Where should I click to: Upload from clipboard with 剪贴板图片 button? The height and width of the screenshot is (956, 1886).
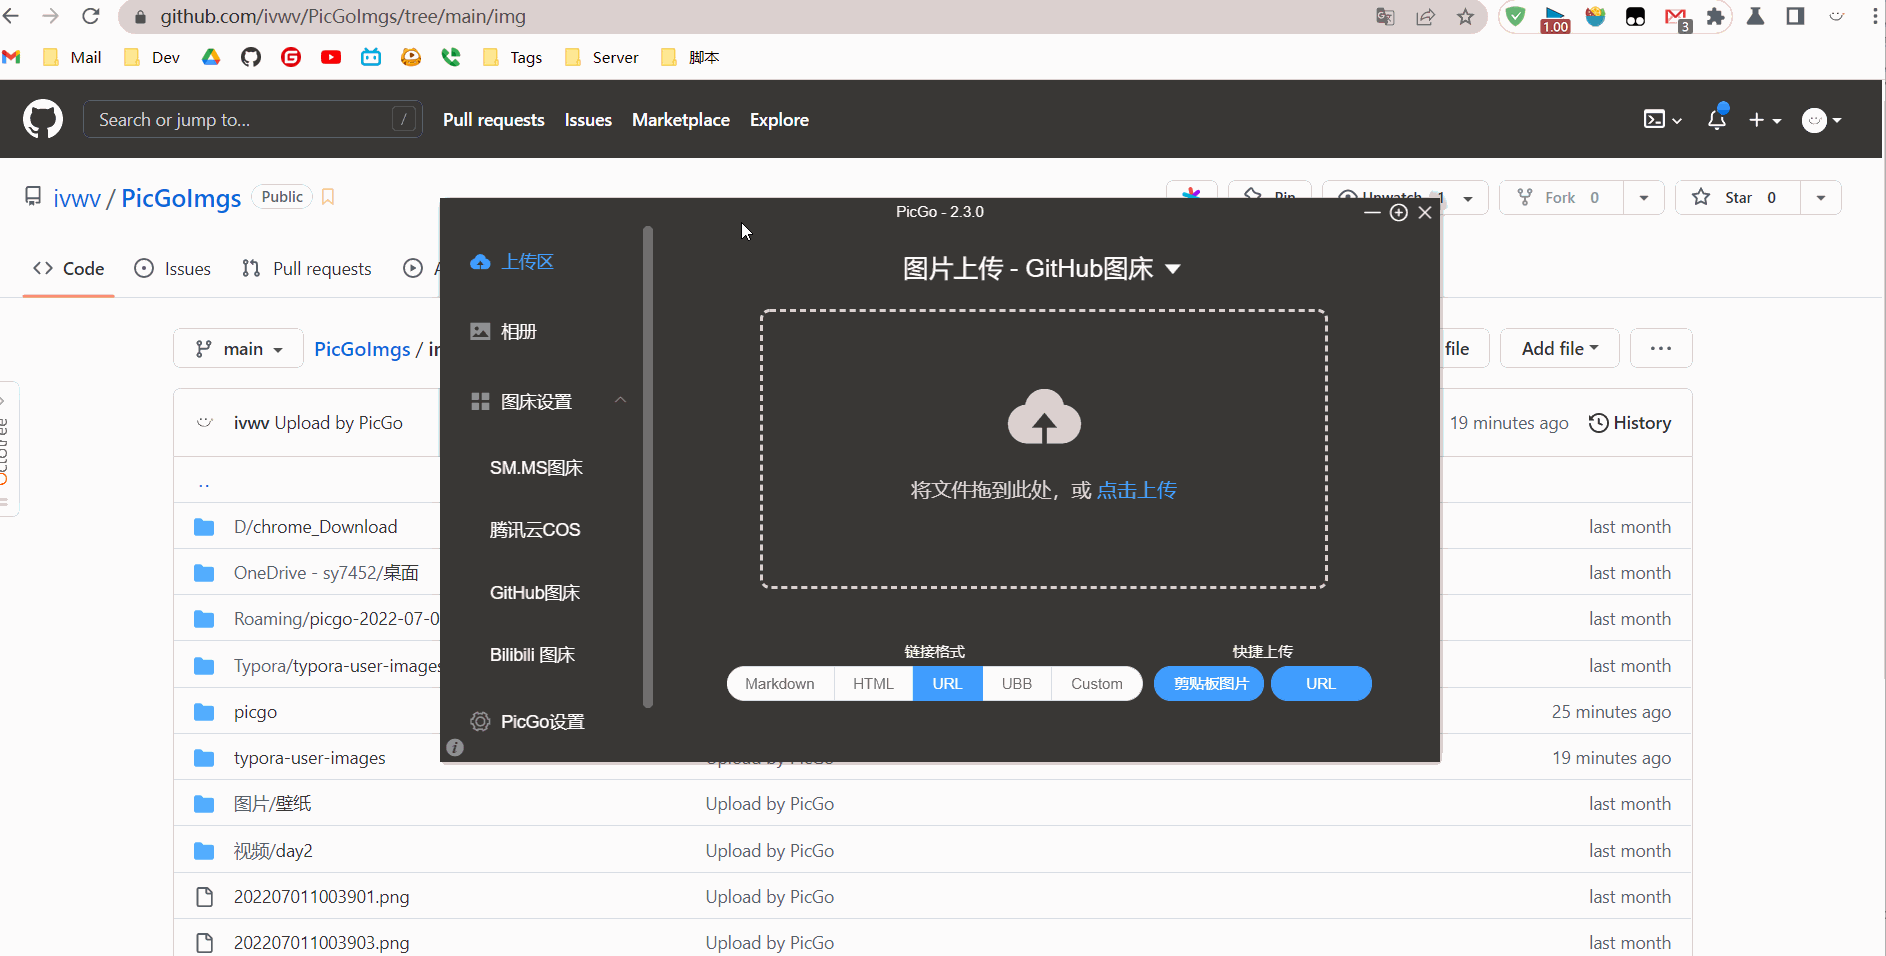[1210, 684]
